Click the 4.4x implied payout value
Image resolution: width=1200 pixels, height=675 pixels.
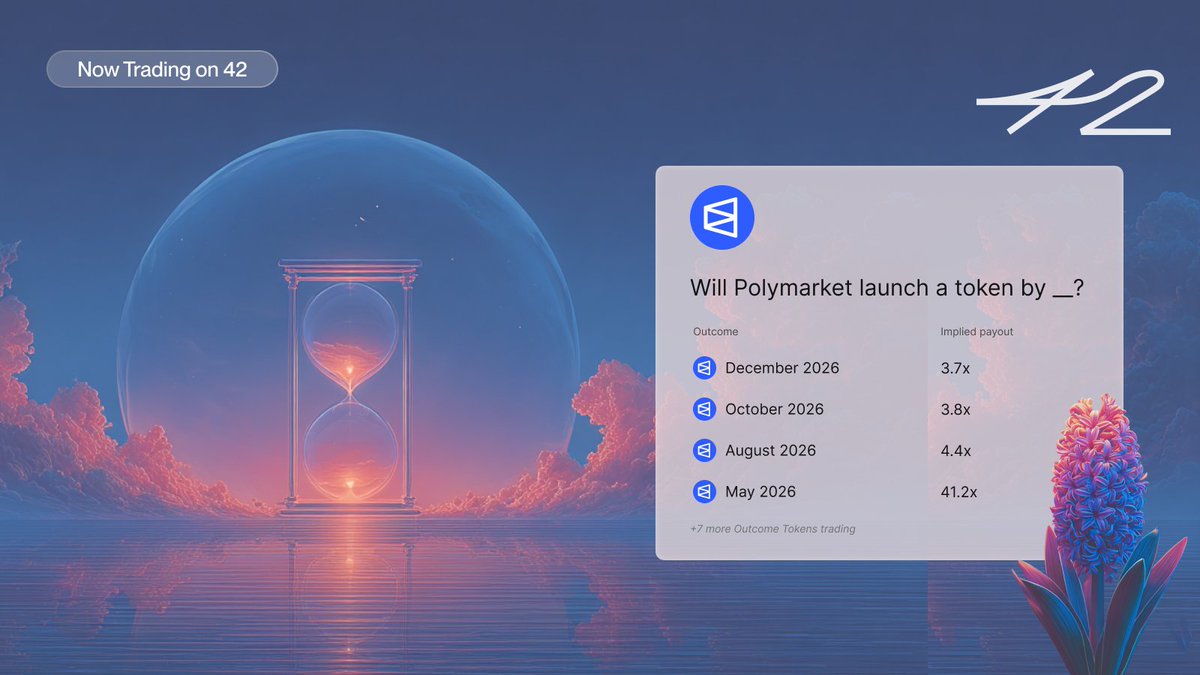[x=955, y=450]
